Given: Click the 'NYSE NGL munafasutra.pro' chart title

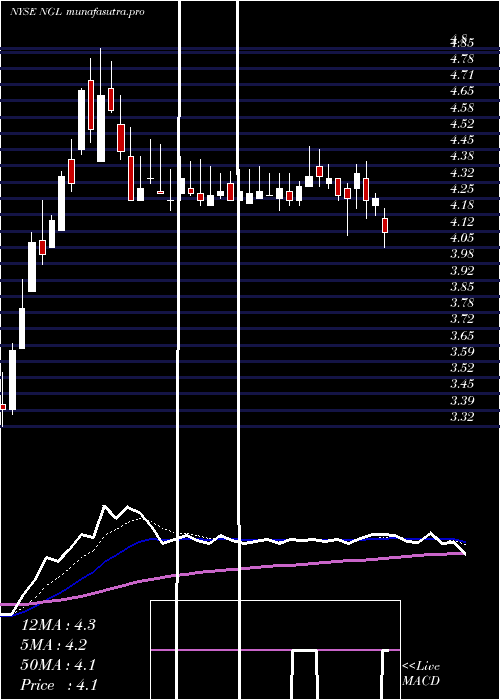Looking at the screenshot, I should point(77,12).
